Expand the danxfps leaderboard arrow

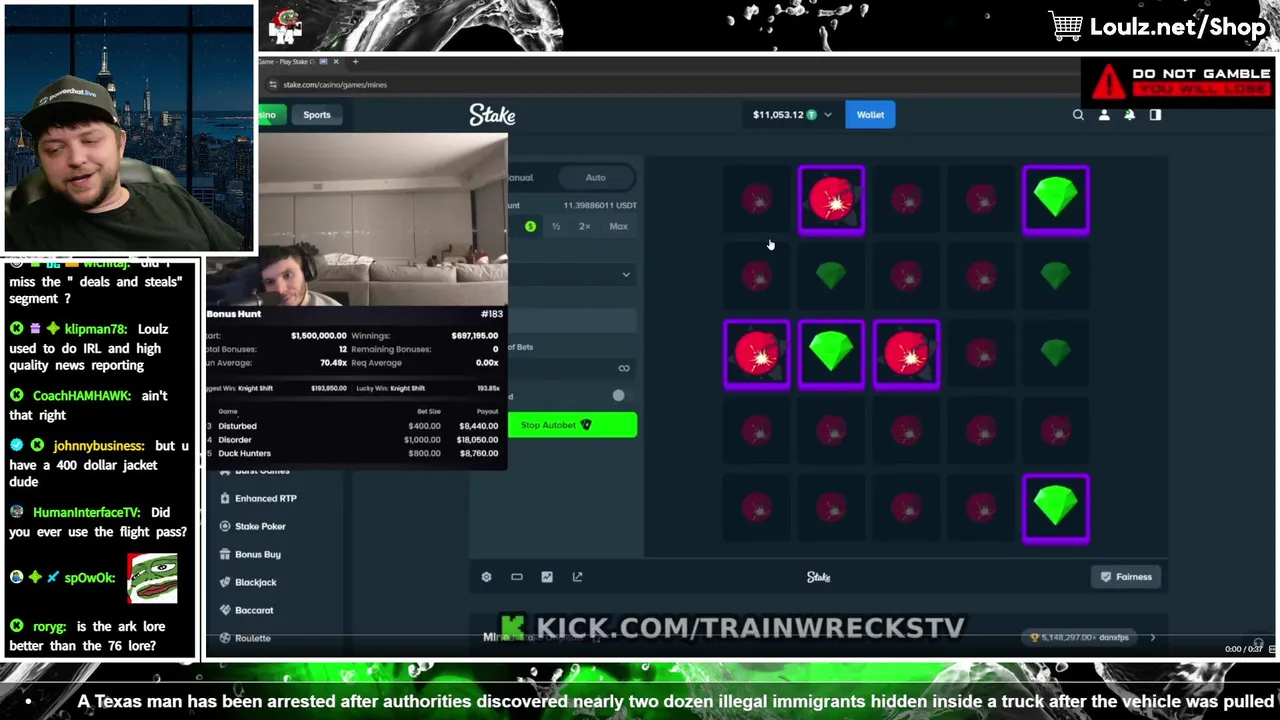tap(1152, 638)
